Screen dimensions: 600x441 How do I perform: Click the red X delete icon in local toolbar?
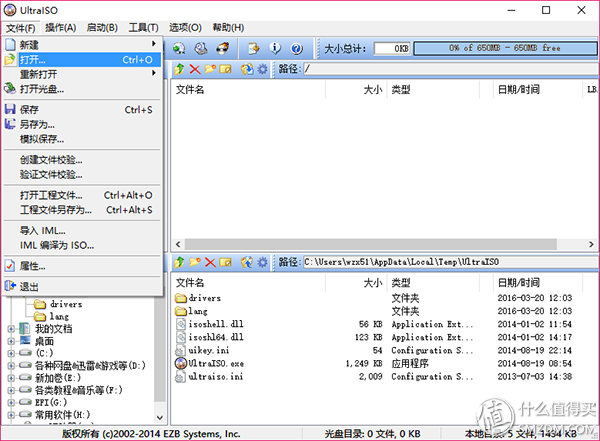(x=210, y=262)
